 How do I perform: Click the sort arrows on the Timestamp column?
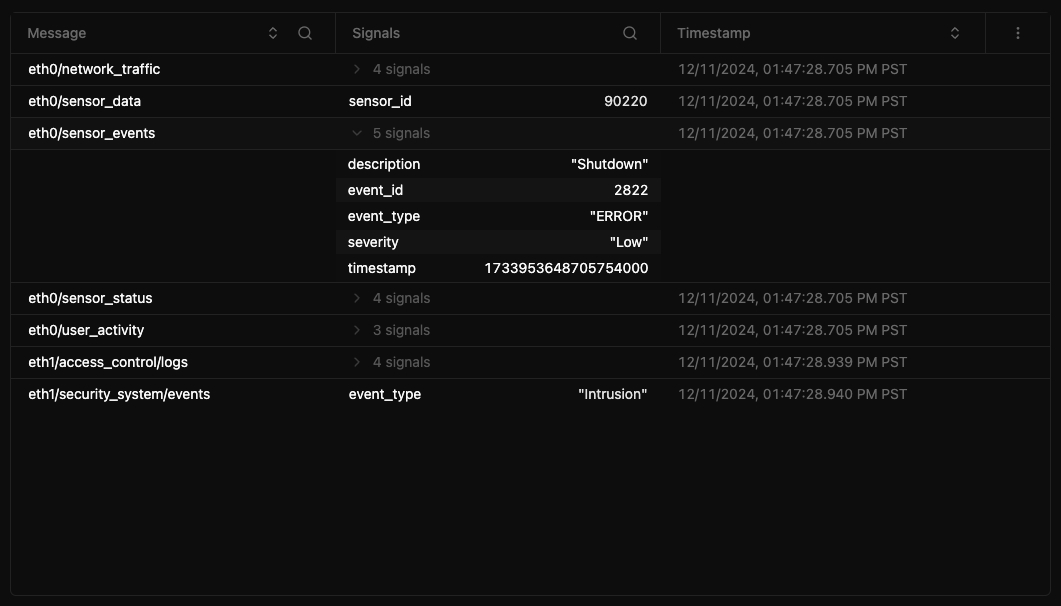click(955, 33)
